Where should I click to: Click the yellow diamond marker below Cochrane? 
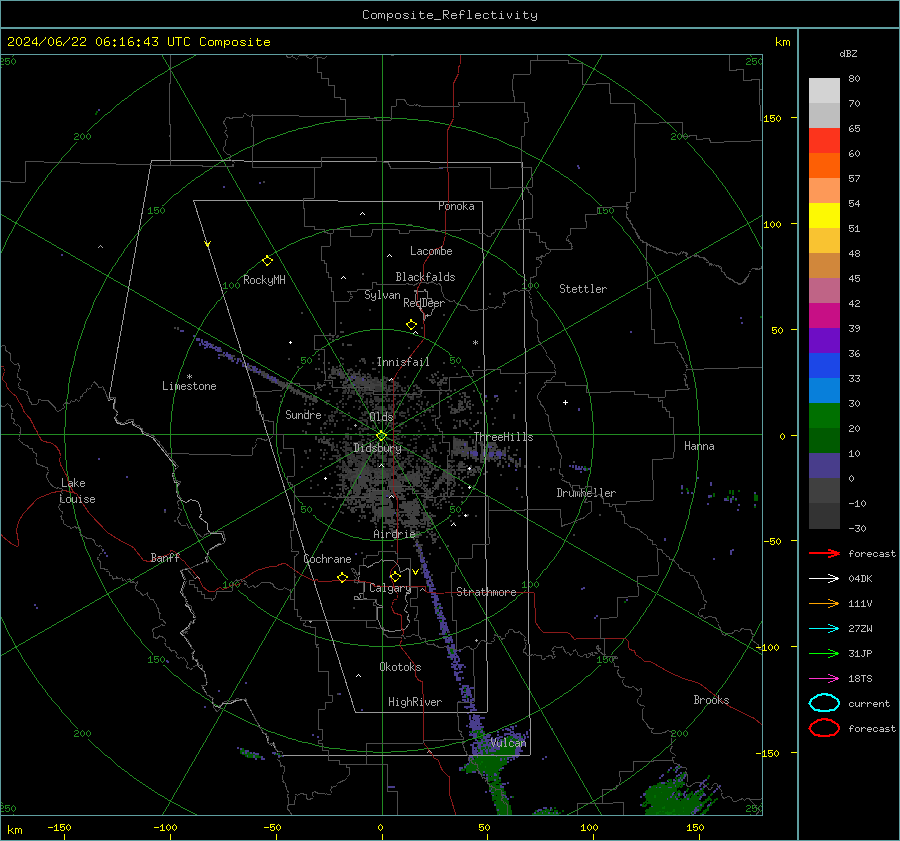coord(342,578)
